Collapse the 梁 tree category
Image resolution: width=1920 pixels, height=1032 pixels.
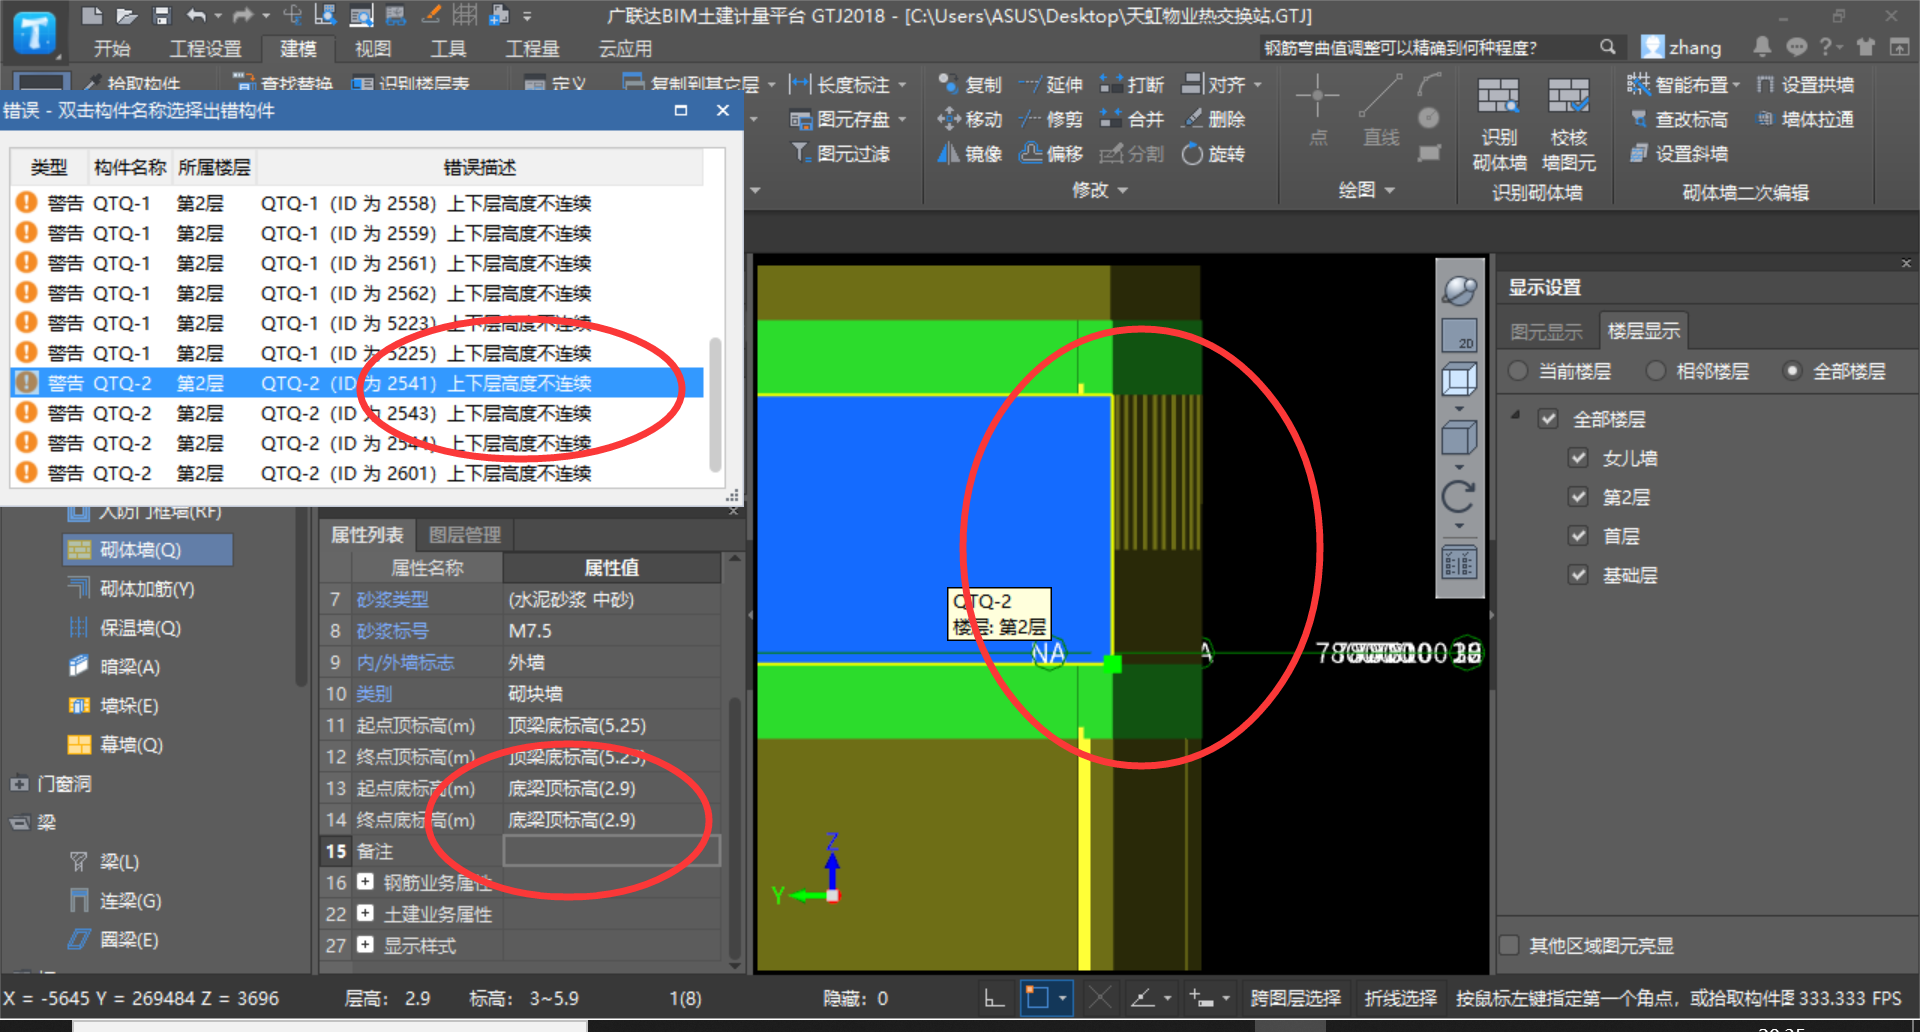(19, 822)
